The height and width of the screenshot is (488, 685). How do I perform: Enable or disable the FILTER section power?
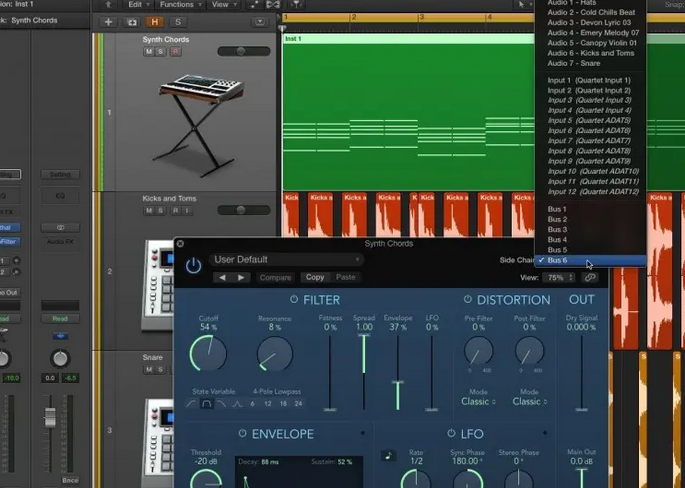pos(294,300)
